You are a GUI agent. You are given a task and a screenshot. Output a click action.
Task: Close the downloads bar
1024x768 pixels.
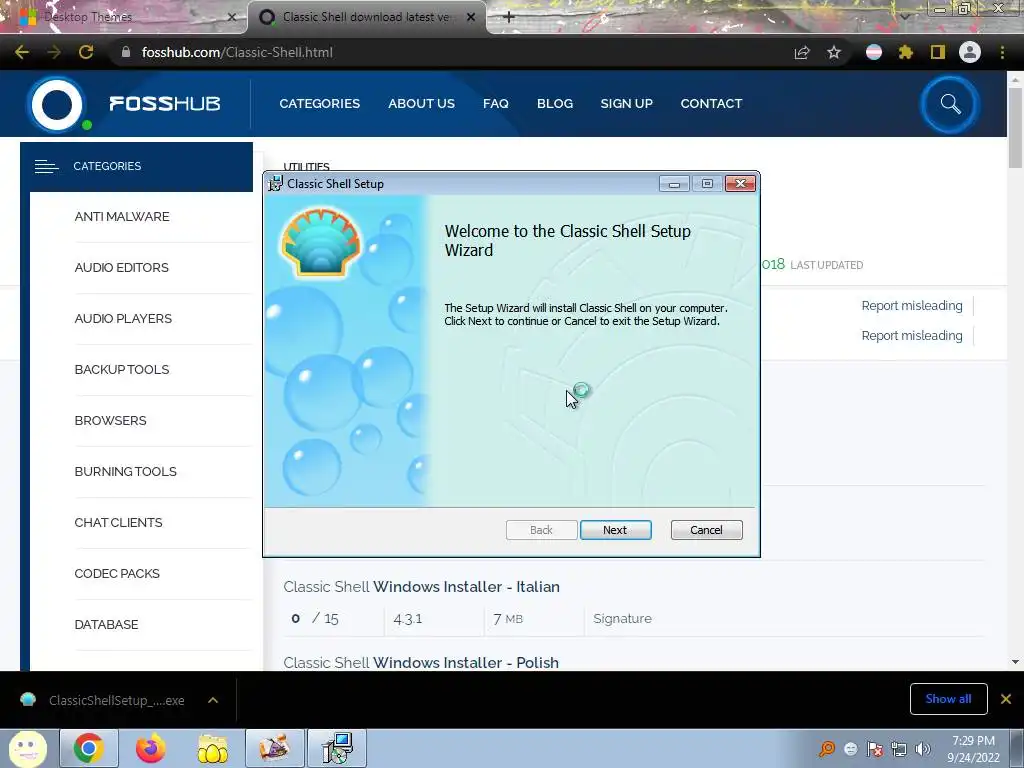[1006, 699]
